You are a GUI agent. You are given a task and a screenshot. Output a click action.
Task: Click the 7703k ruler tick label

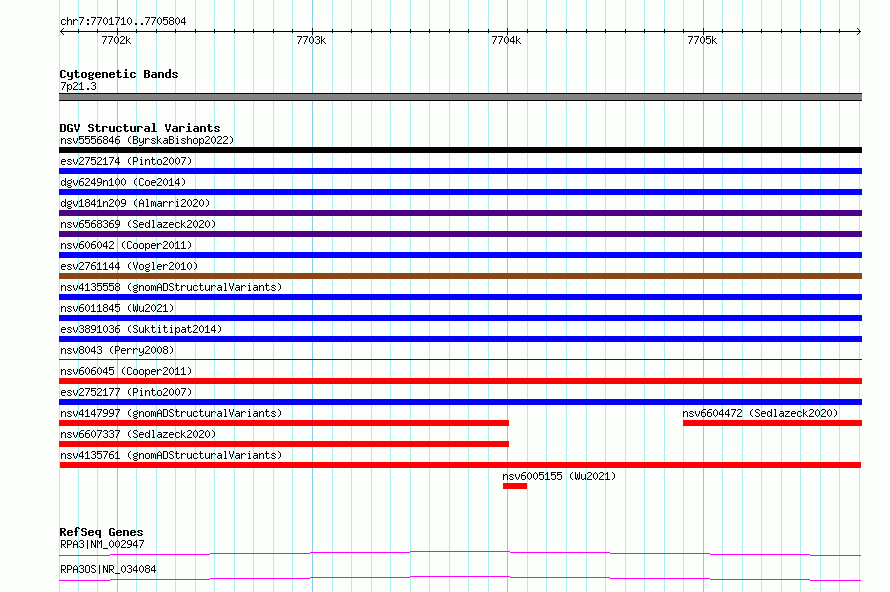pyautogui.click(x=311, y=40)
